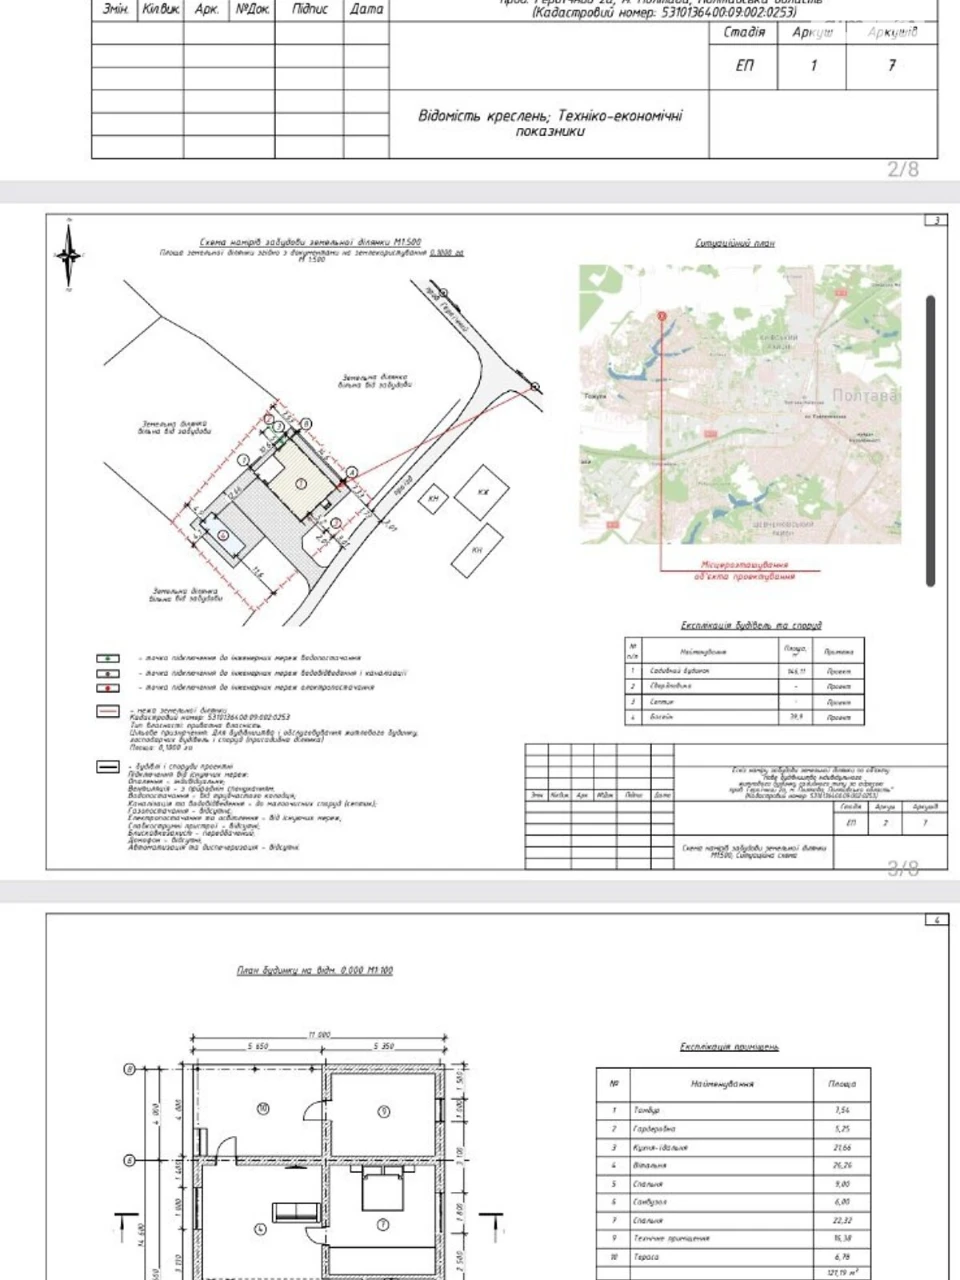
Task: Click heading "Схема намірів забудови земельної ділянки М1:500"
Action: [311, 242]
